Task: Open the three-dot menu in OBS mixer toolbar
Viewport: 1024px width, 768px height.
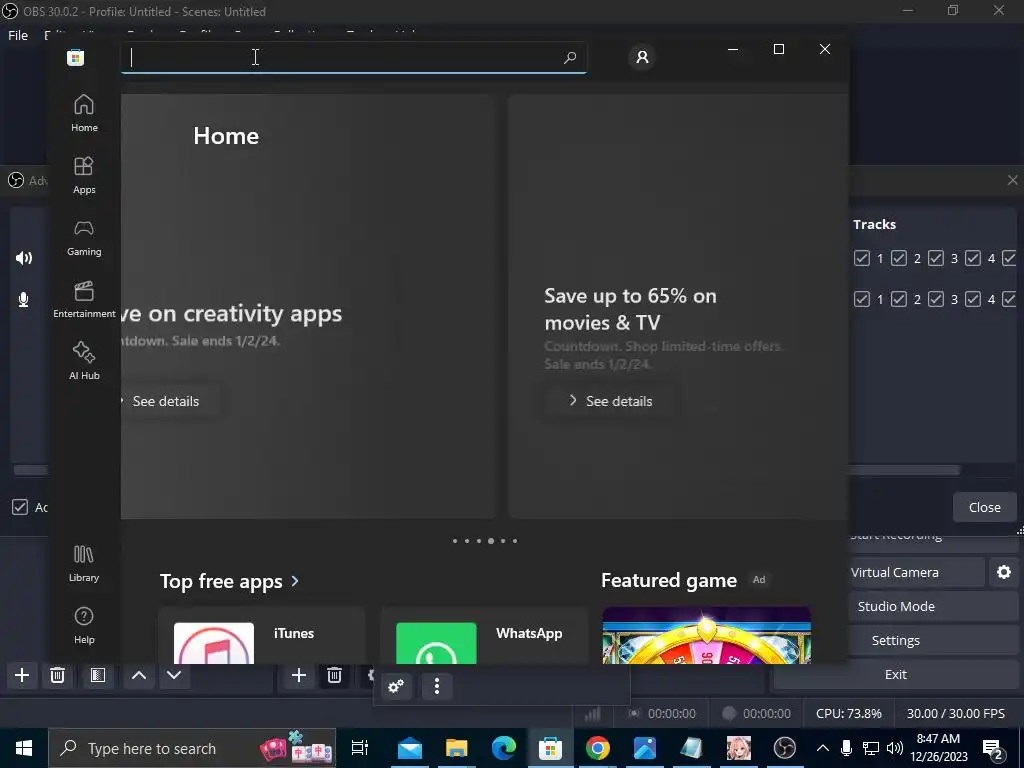Action: (437, 686)
